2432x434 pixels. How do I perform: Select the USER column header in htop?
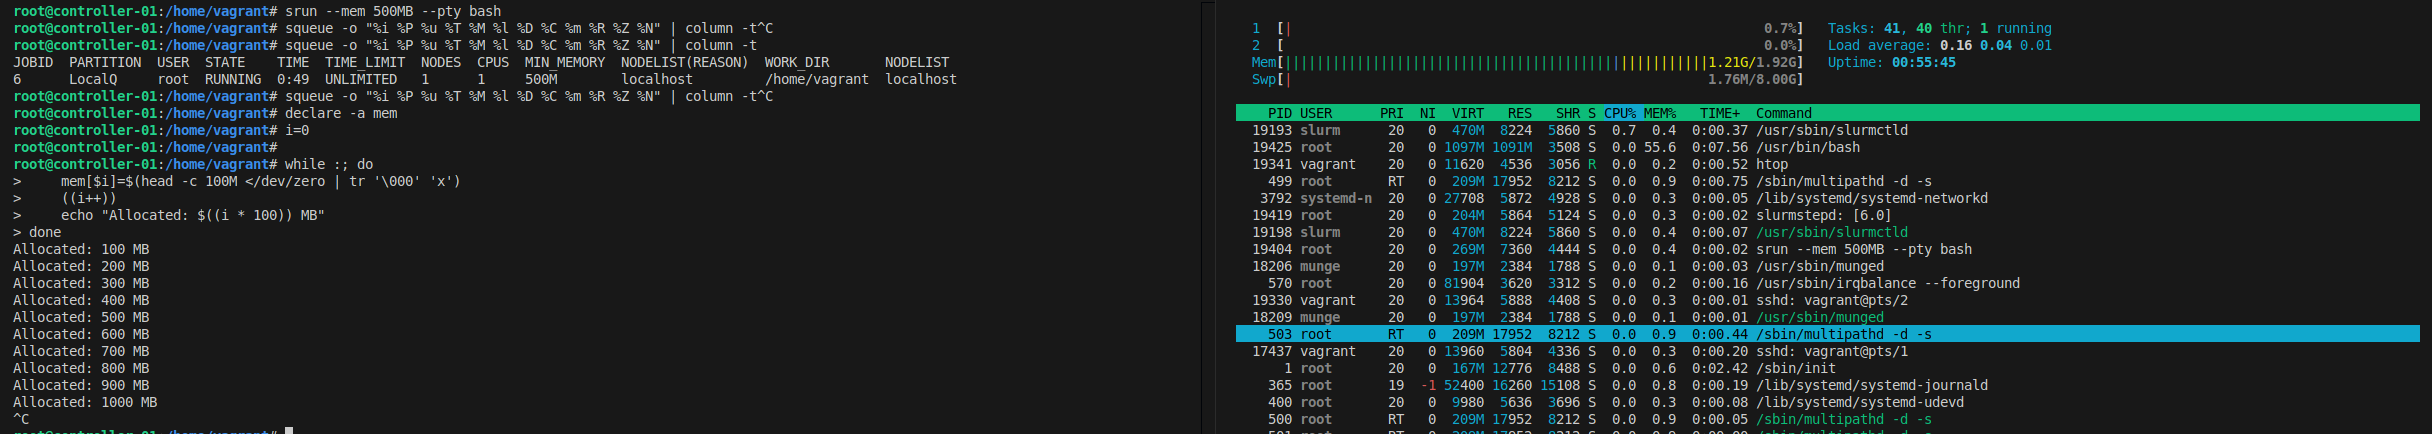click(x=1316, y=113)
